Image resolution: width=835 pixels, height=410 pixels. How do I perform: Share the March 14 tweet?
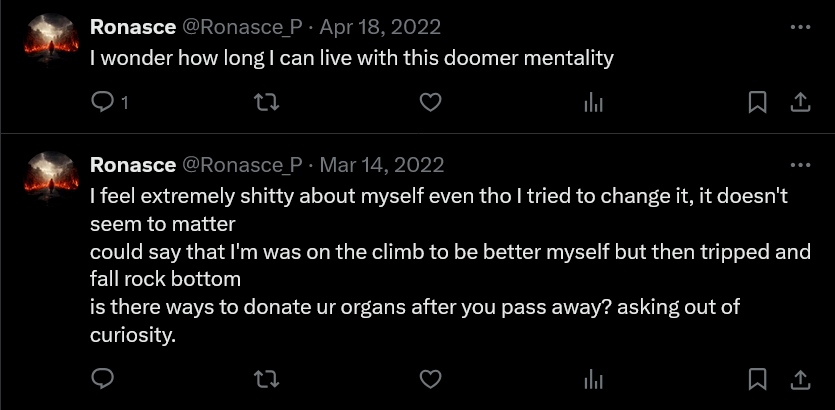coord(800,378)
